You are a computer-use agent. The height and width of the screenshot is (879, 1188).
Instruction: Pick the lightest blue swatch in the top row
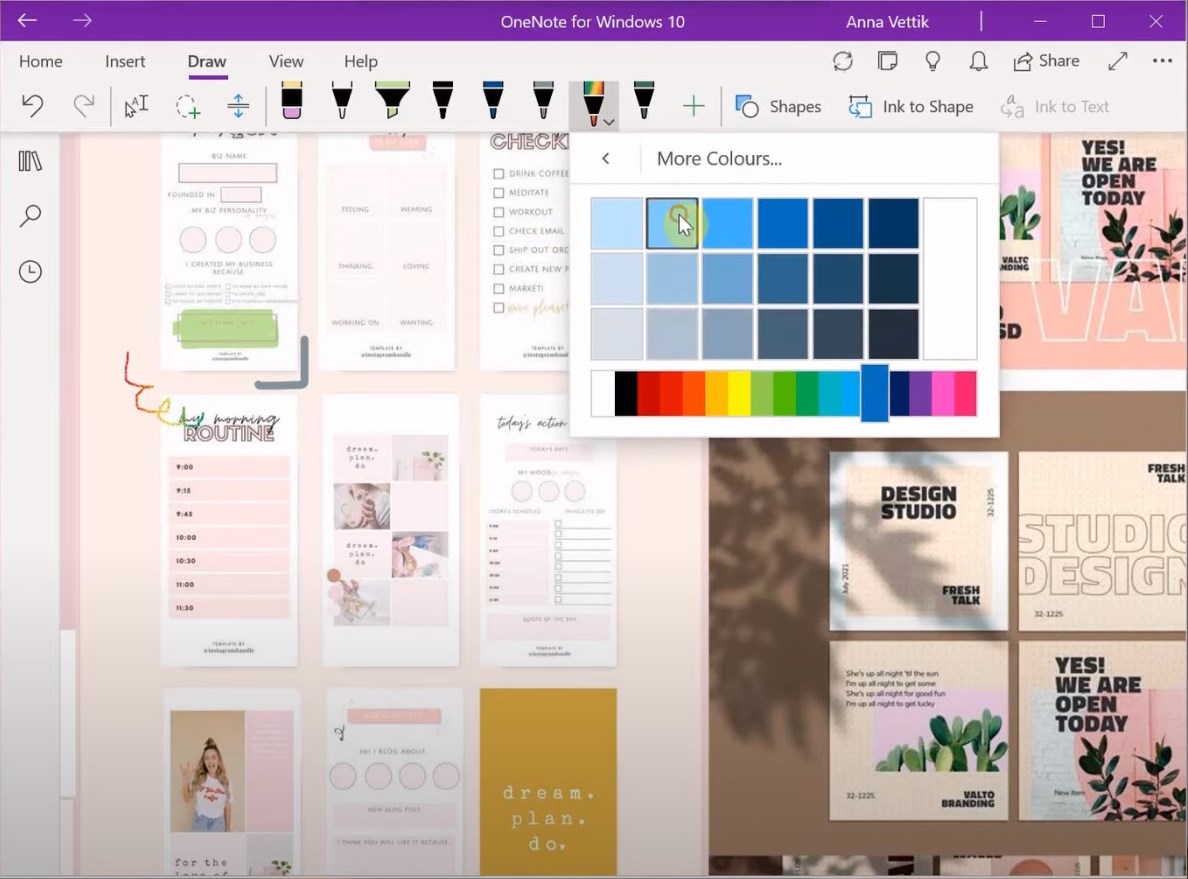[617, 224]
